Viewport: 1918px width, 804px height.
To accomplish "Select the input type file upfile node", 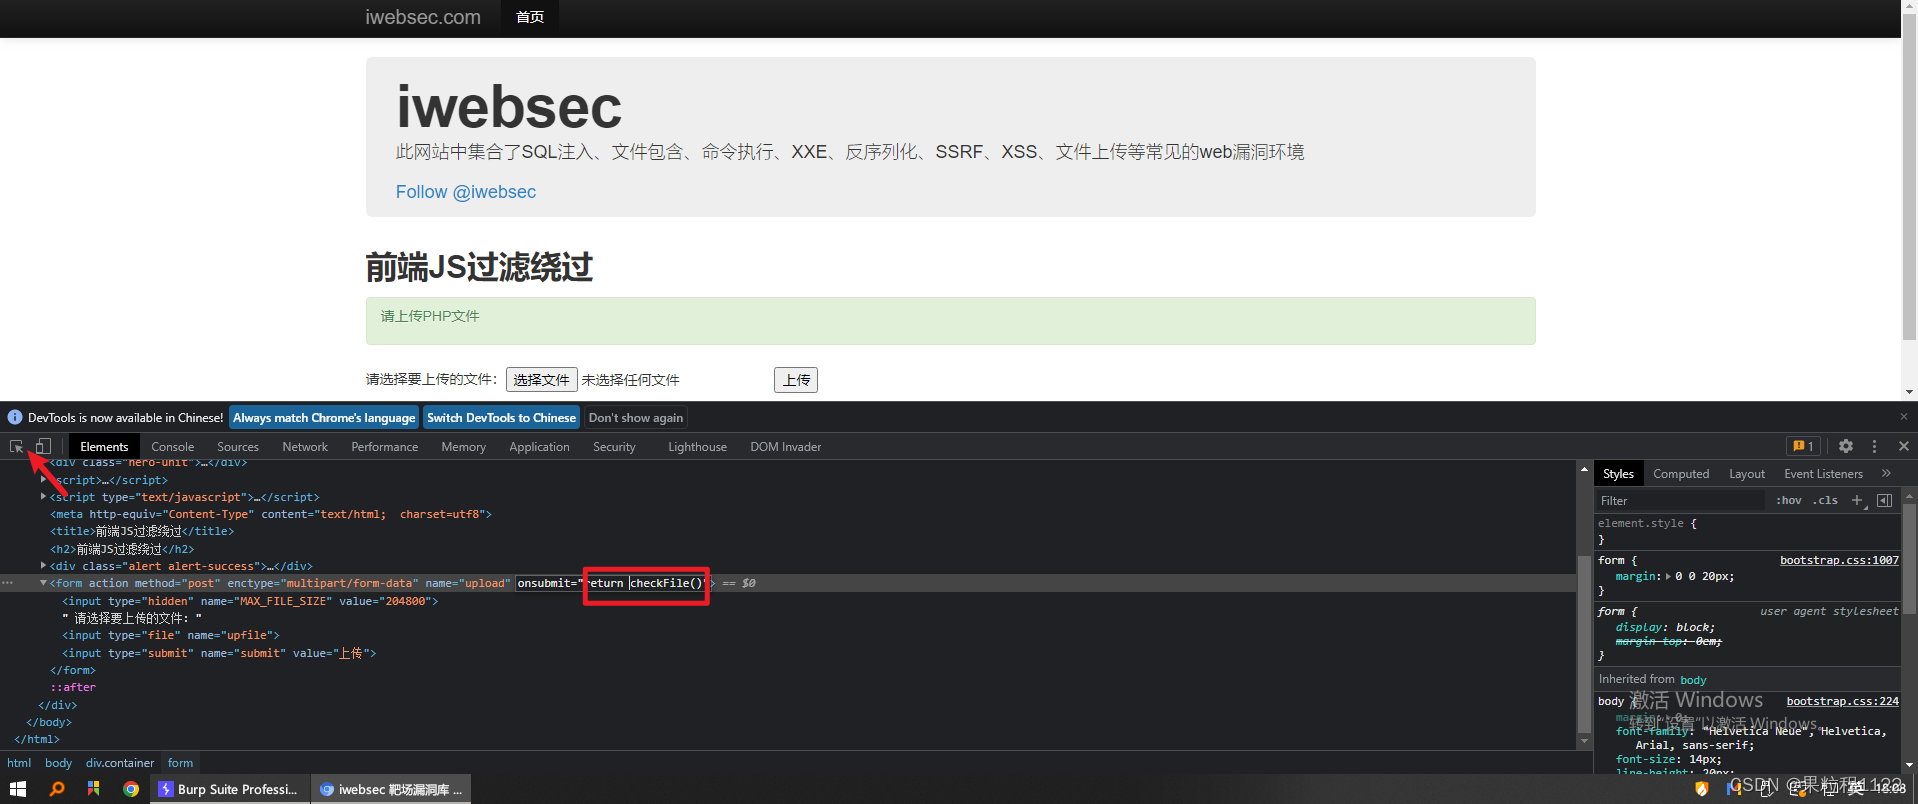I will [x=171, y=635].
